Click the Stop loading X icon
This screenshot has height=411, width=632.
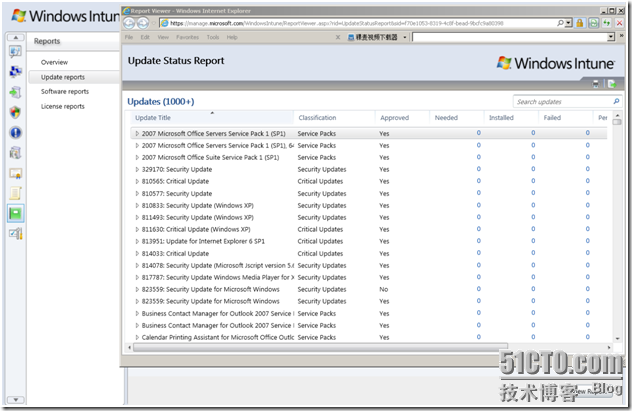coord(620,23)
